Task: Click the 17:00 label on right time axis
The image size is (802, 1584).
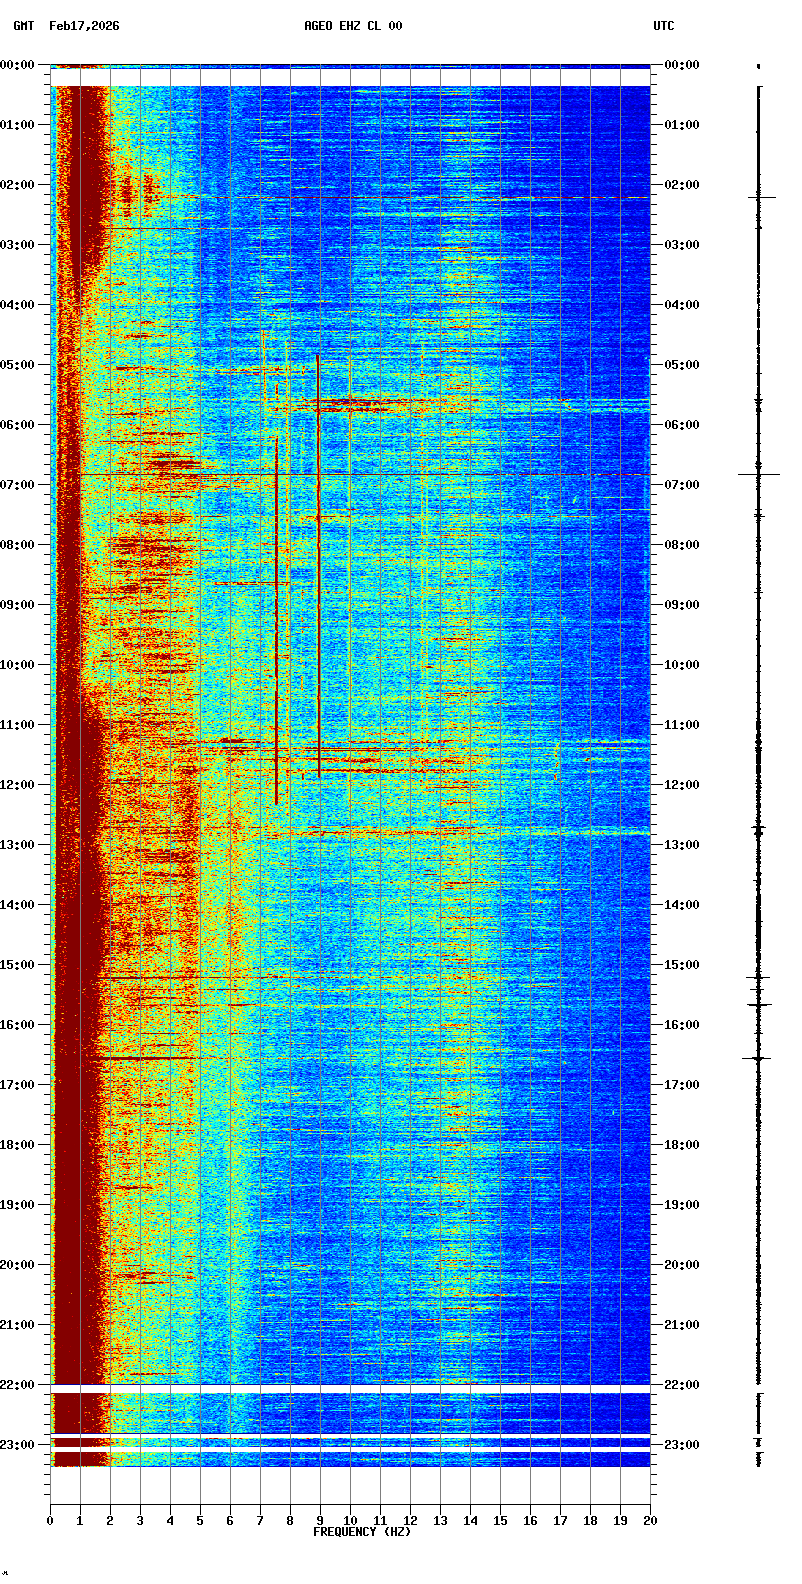Action: coord(682,1085)
